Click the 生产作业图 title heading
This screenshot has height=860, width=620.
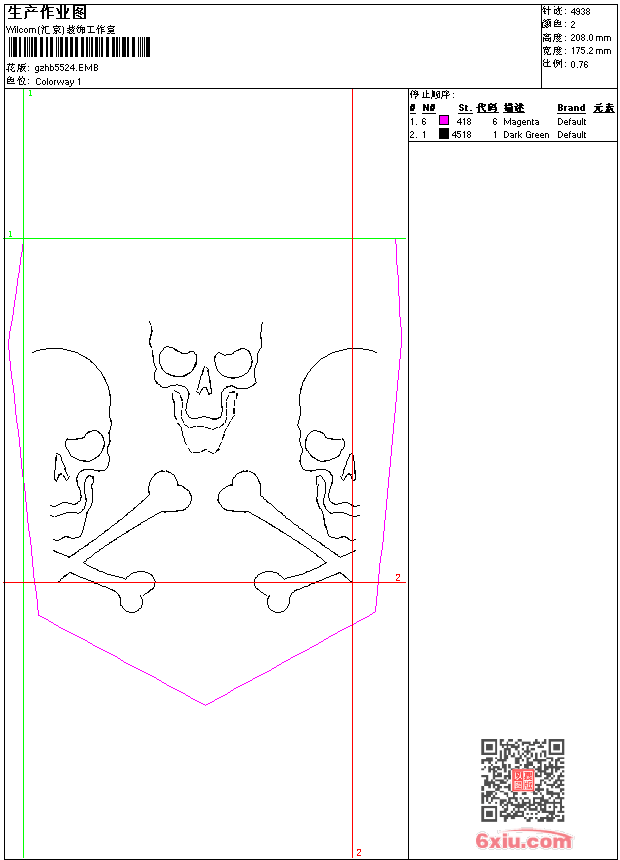[40, 13]
